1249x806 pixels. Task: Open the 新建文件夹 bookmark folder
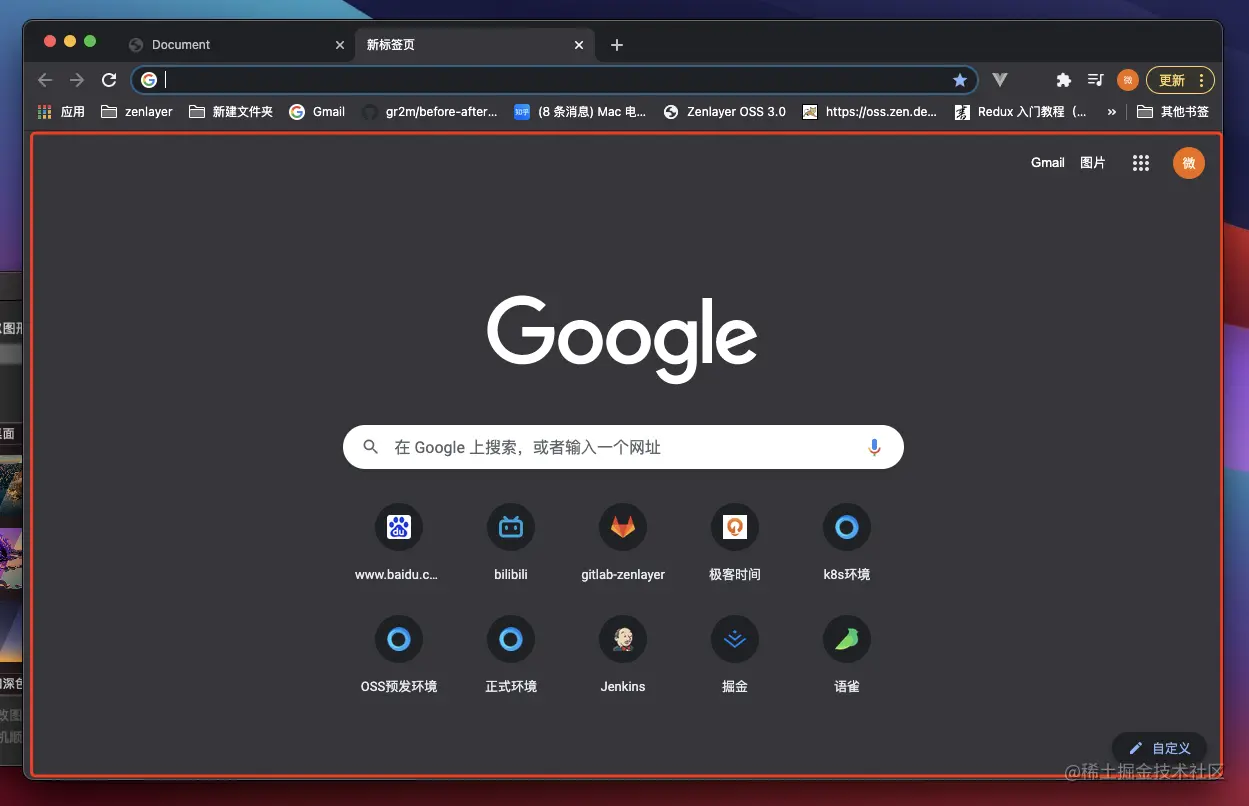231,112
